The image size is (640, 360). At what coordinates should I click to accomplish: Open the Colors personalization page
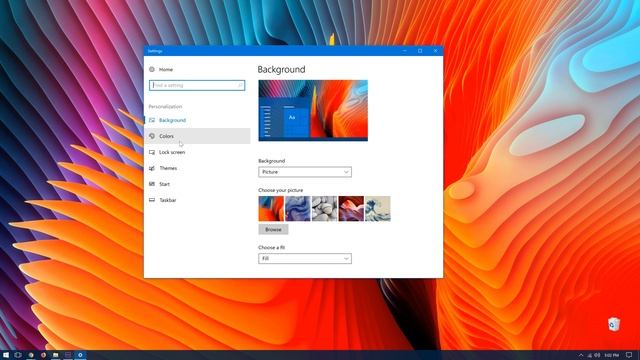point(197,136)
